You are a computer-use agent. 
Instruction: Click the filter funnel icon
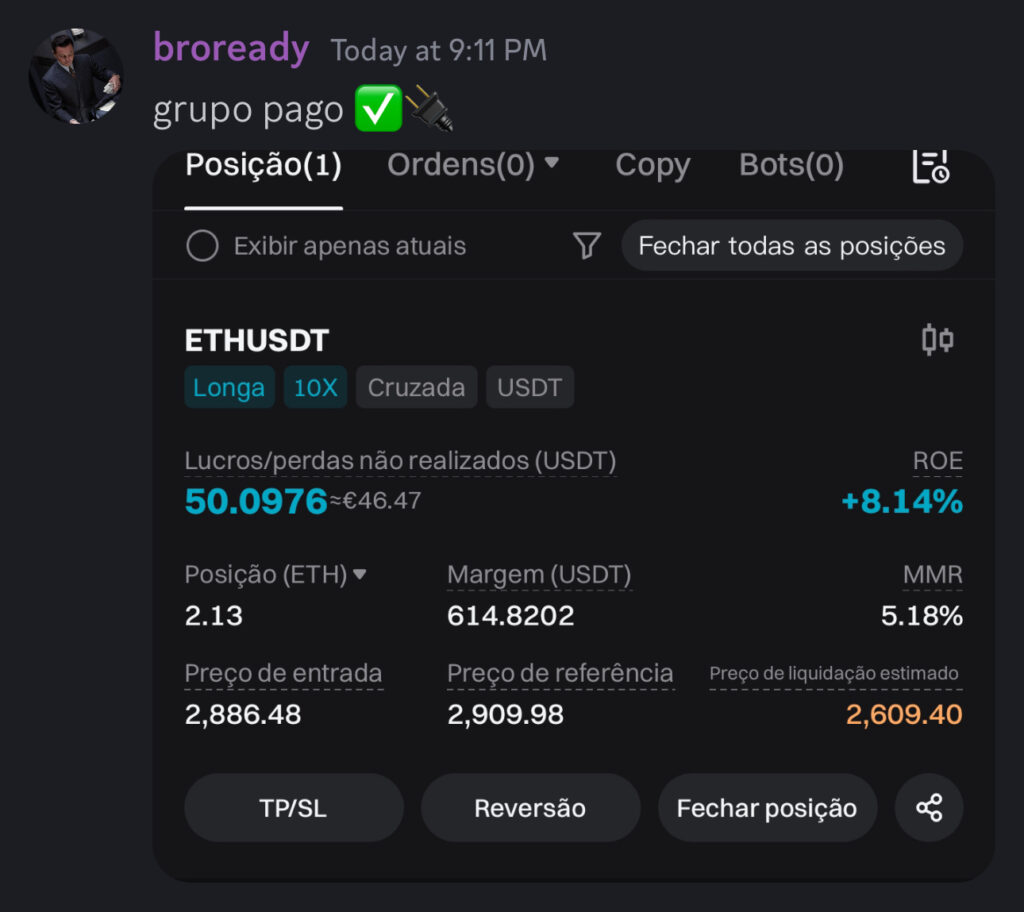pos(587,246)
